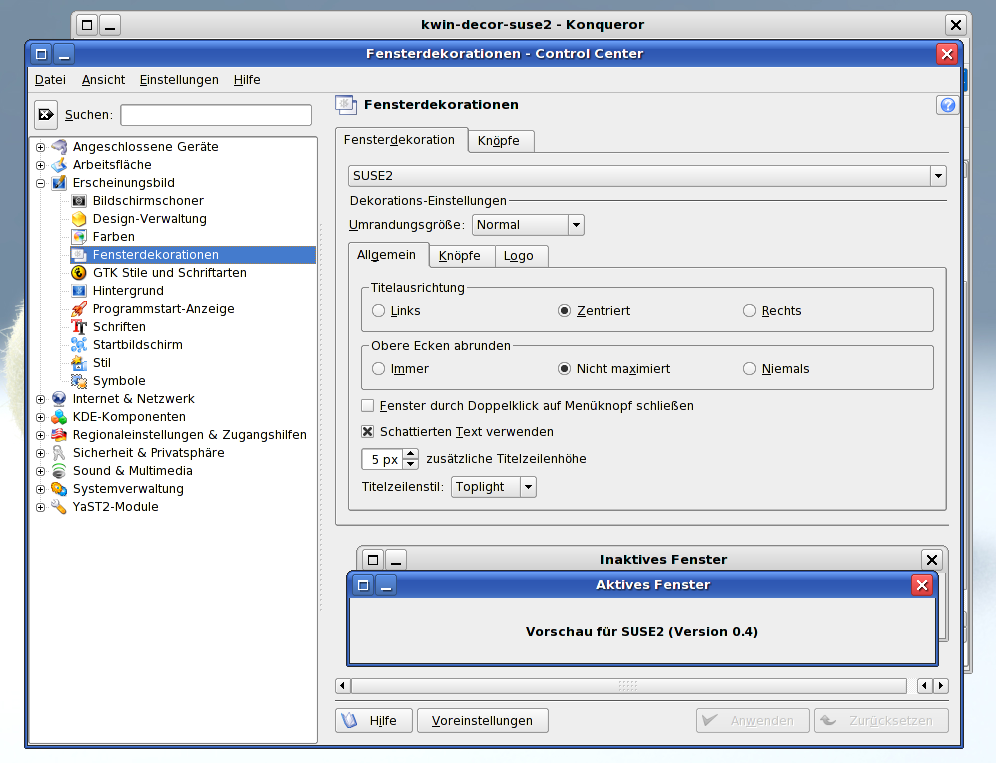Click the Hilfe button at bottom
This screenshot has width=996, height=763.
pos(374,720)
